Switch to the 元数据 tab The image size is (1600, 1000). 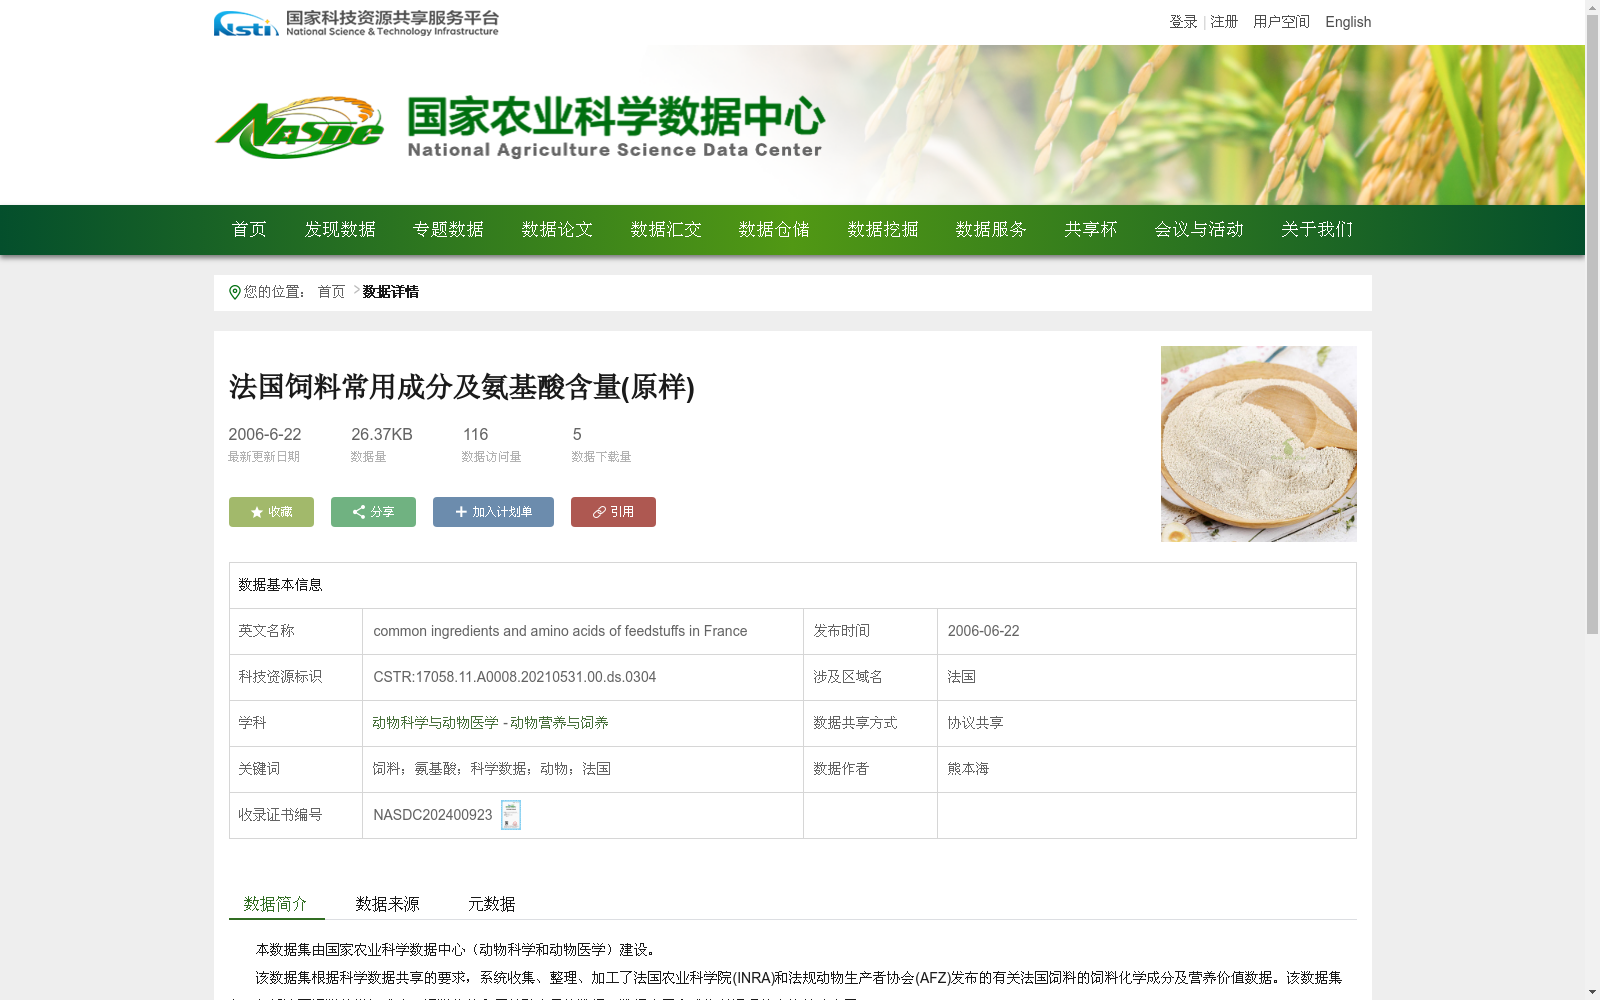click(492, 904)
